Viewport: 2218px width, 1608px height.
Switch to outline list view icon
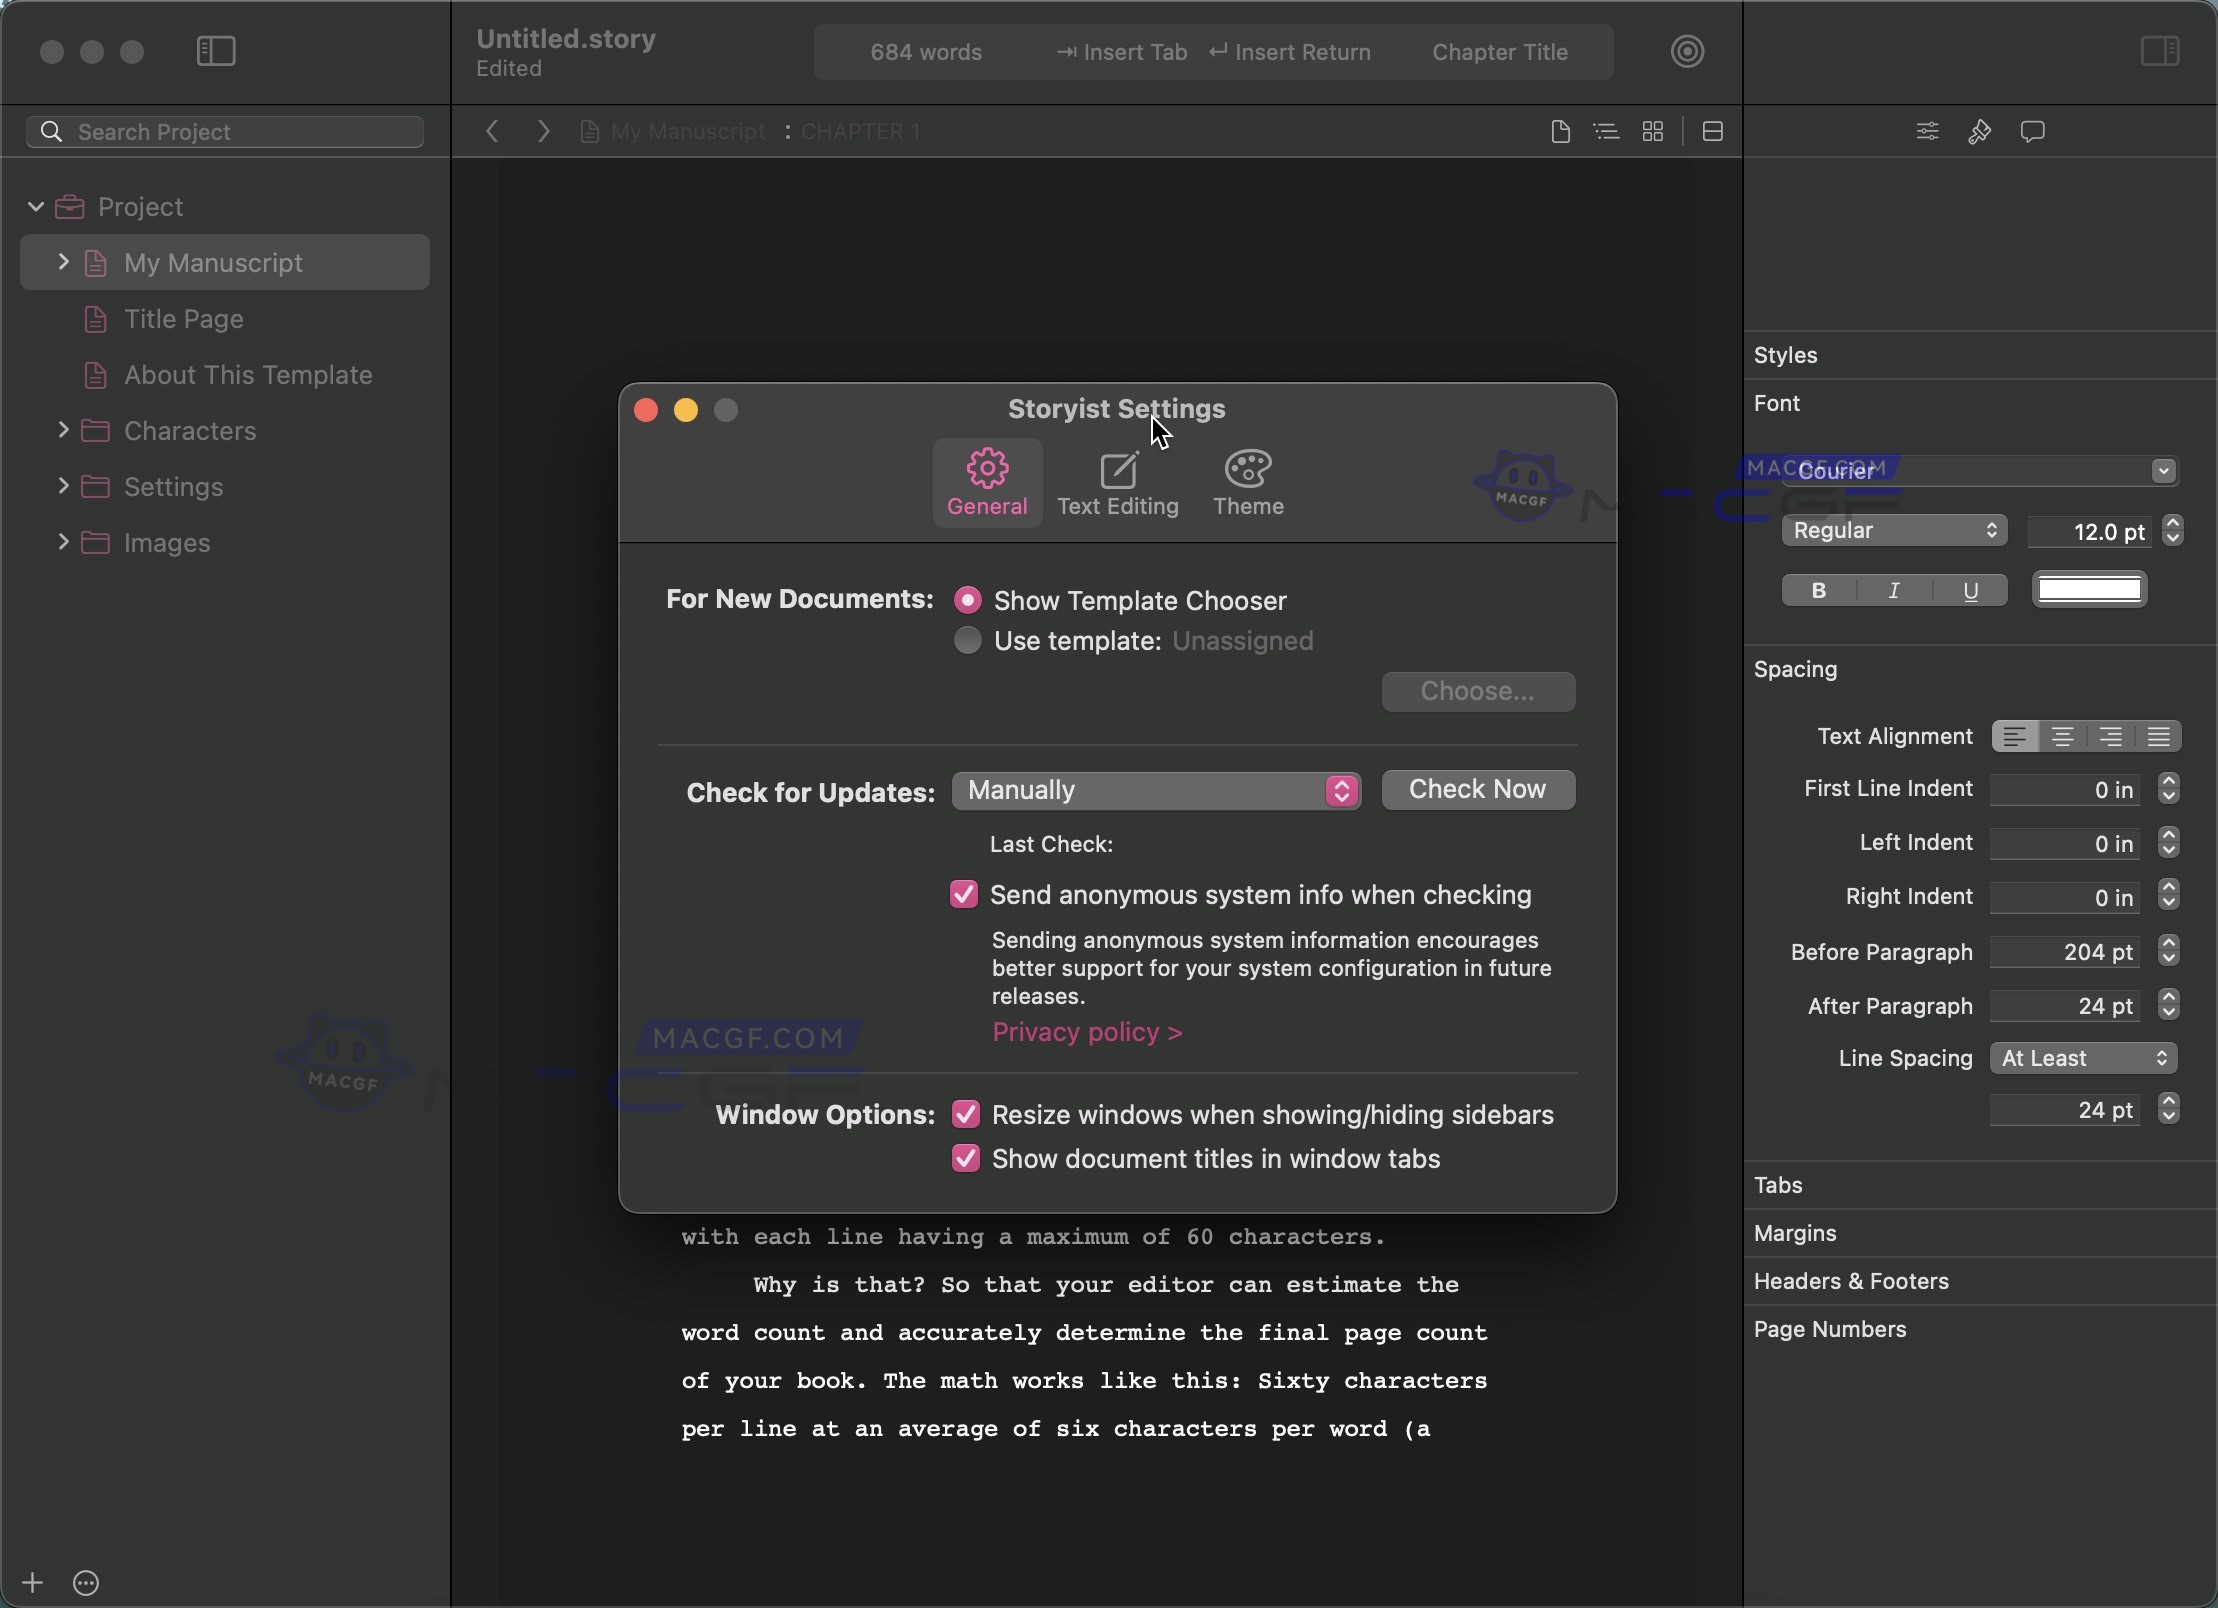pos(1606,132)
